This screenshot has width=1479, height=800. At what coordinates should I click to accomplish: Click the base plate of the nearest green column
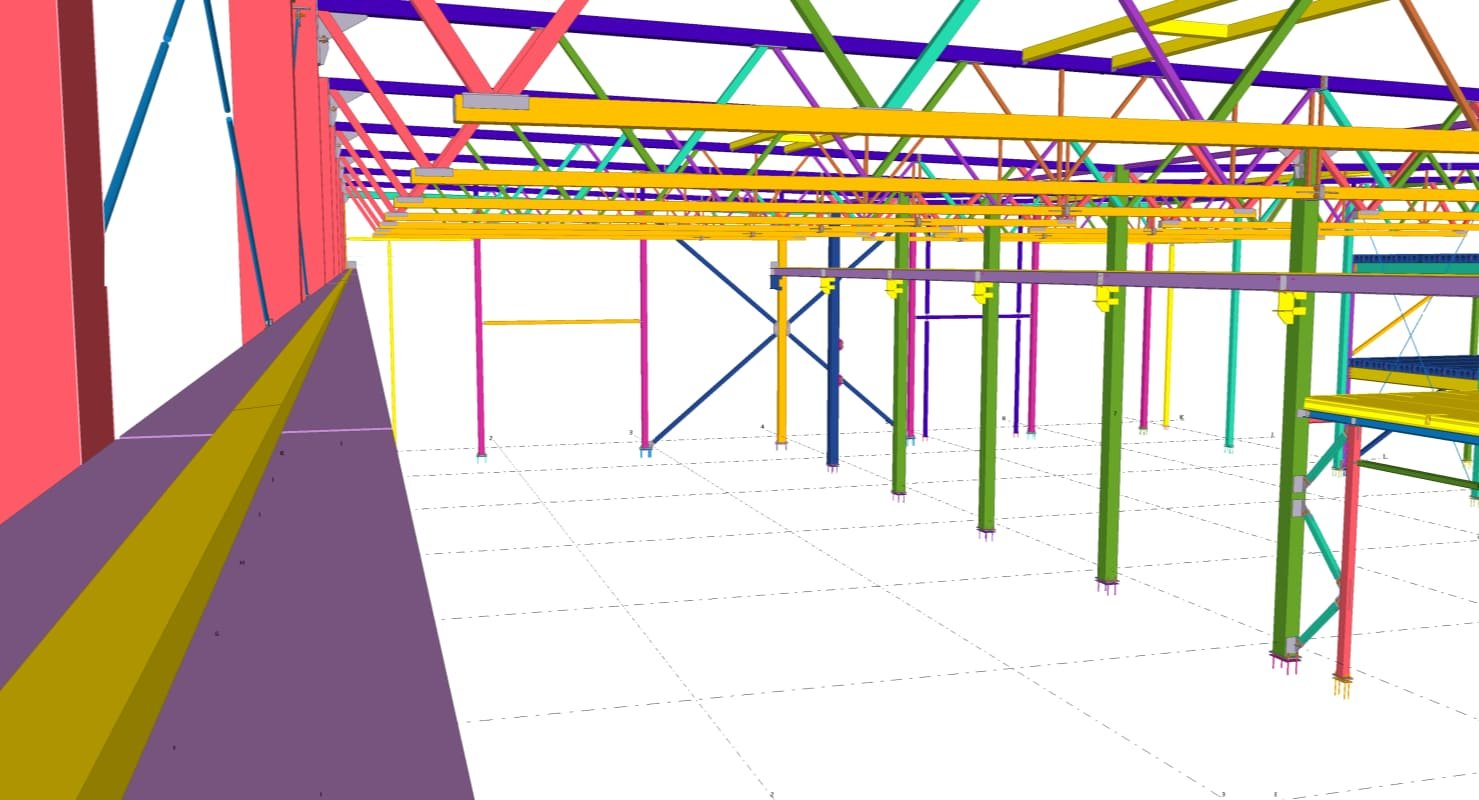tap(1285, 657)
